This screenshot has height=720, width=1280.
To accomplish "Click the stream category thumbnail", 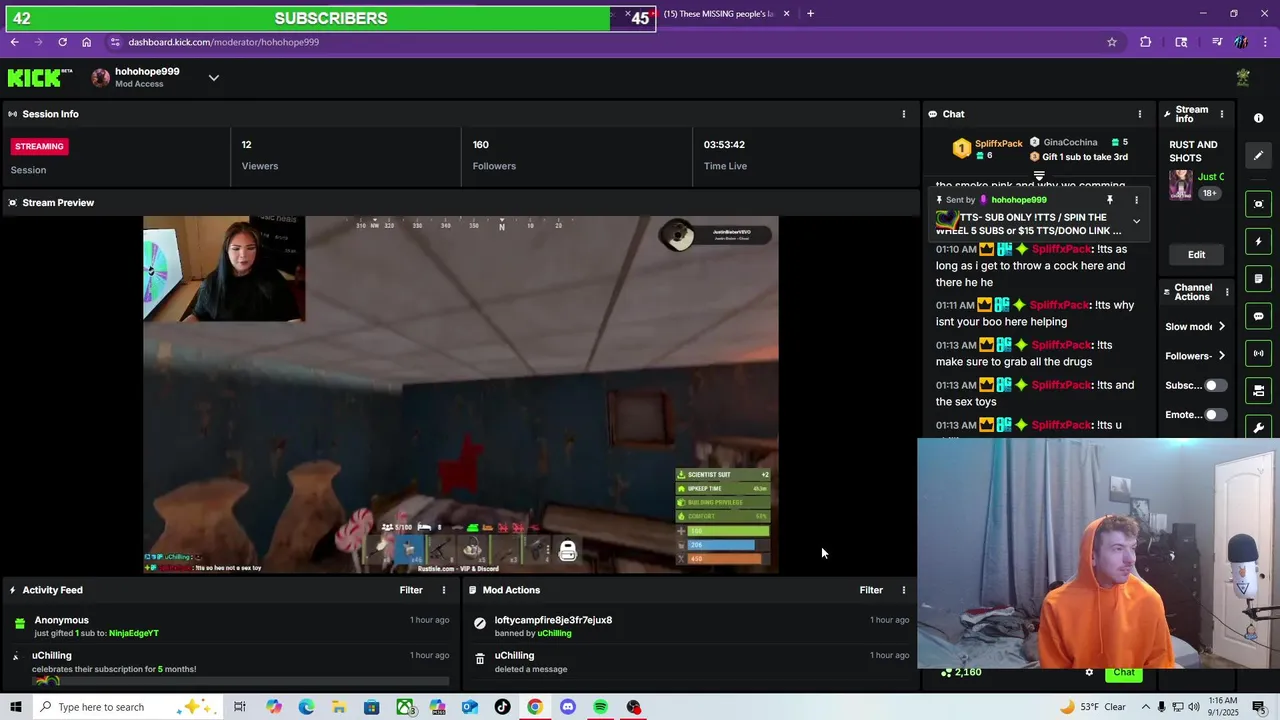I will 1181,185.
